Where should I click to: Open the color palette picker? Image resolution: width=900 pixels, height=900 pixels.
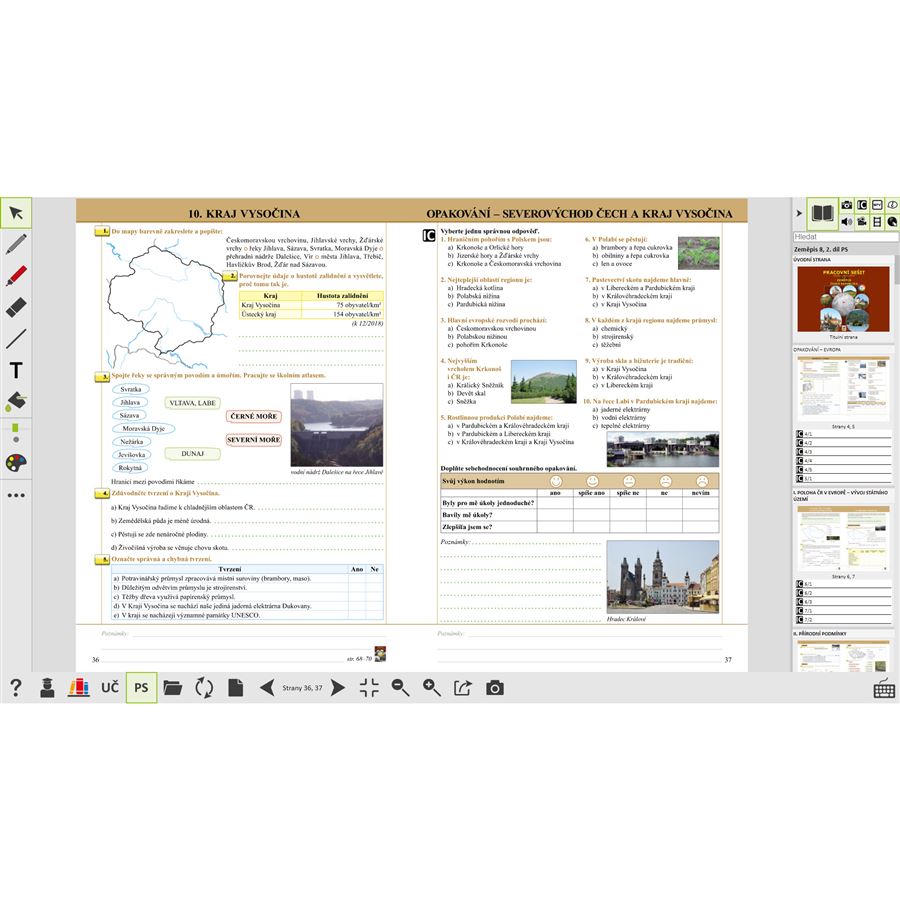coord(16,463)
